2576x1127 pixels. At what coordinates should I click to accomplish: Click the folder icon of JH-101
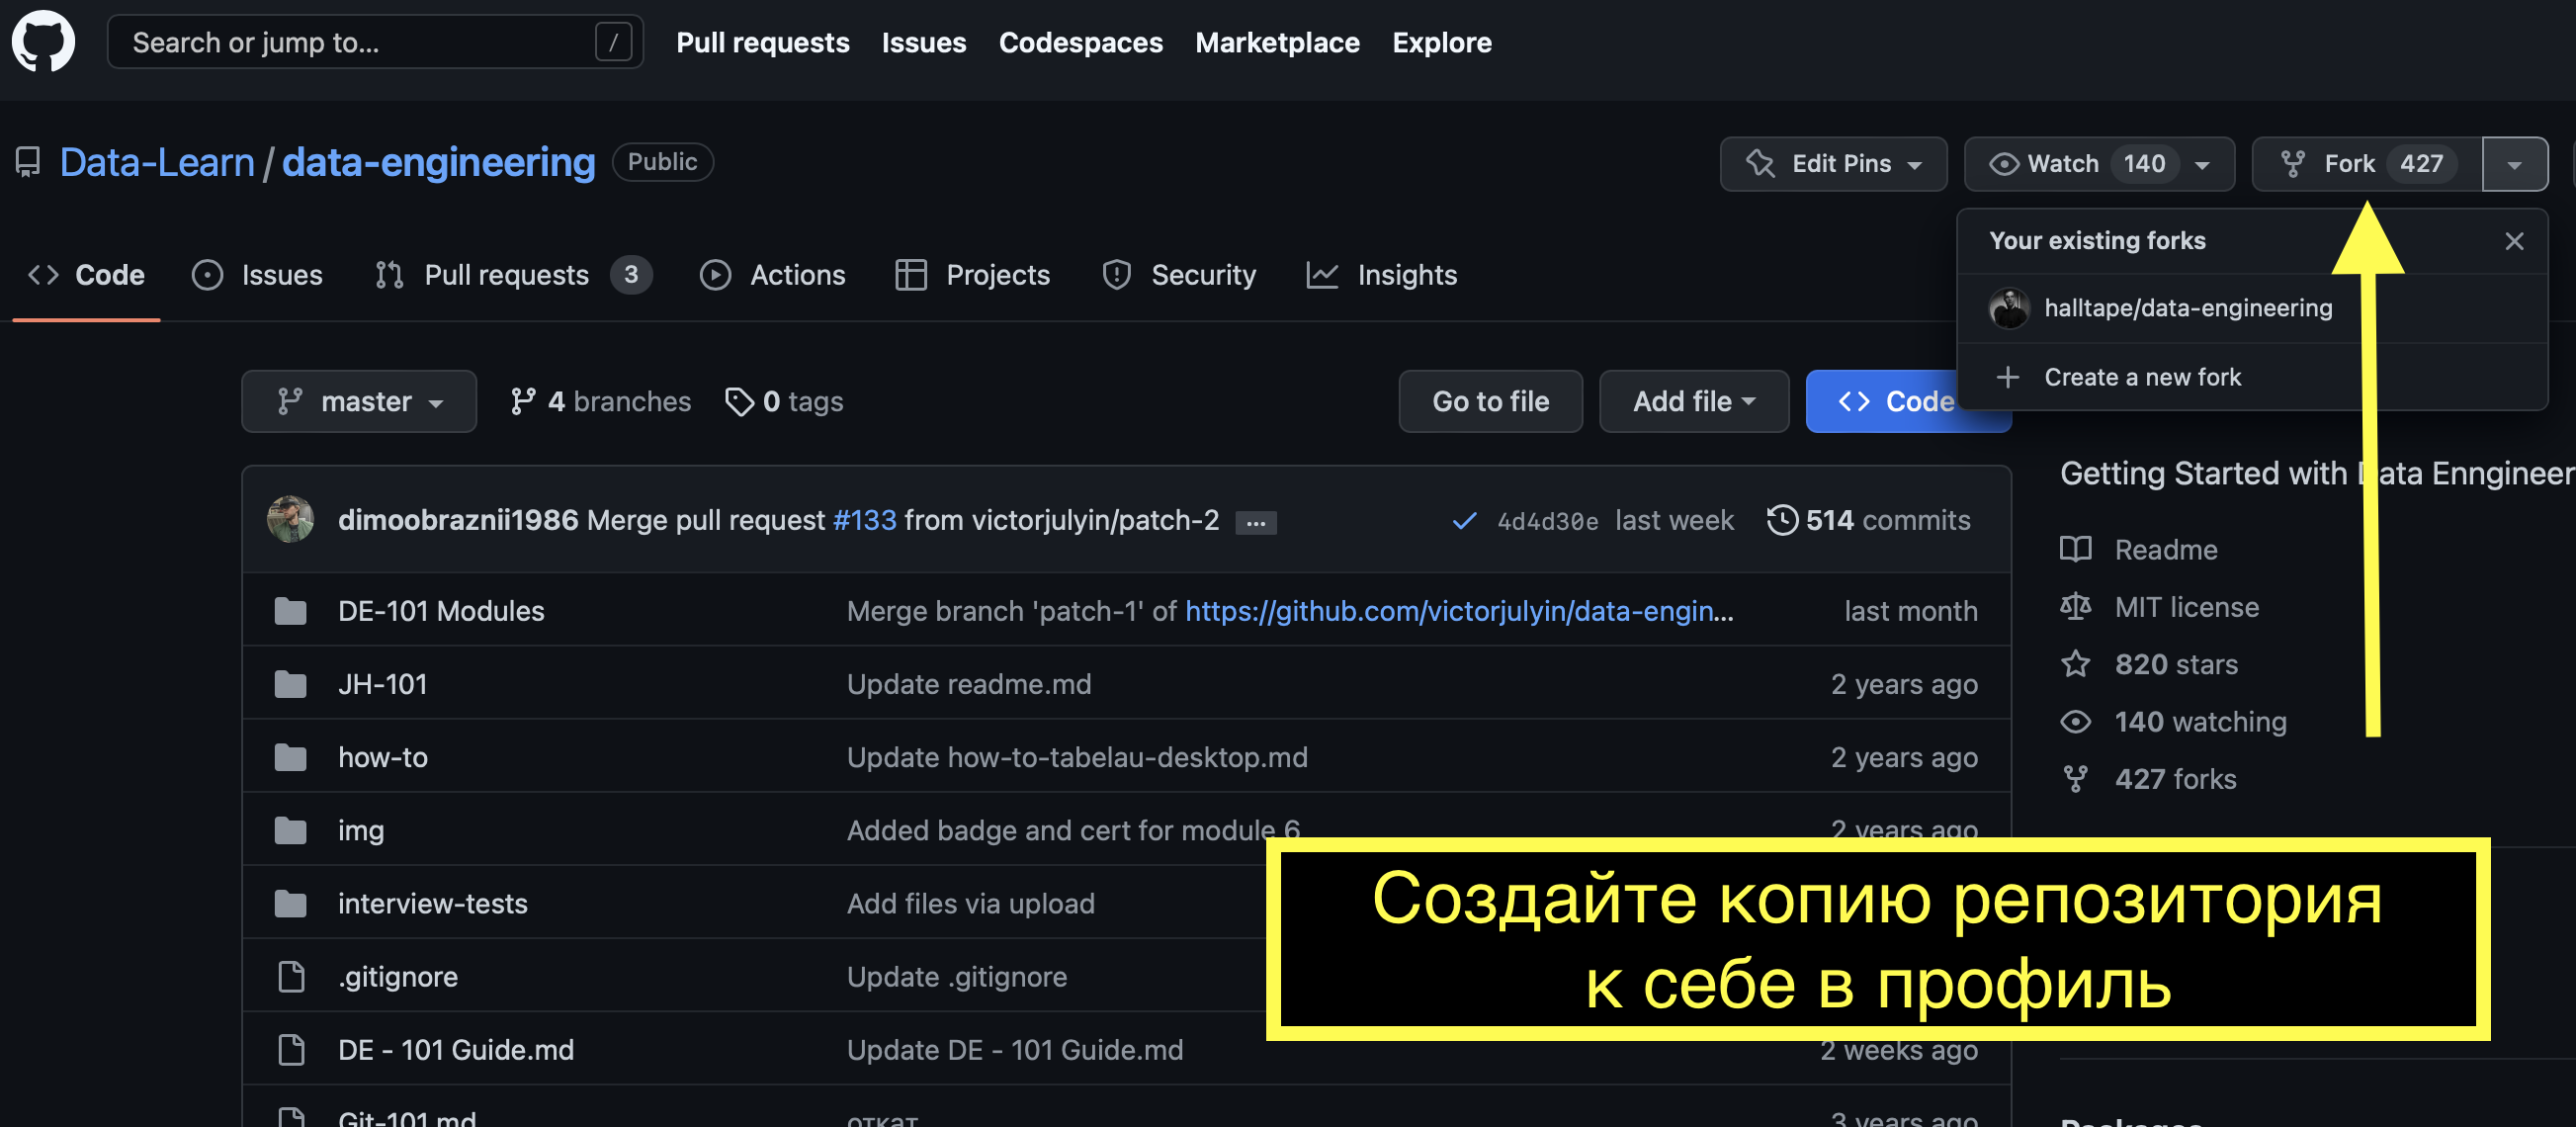(290, 684)
